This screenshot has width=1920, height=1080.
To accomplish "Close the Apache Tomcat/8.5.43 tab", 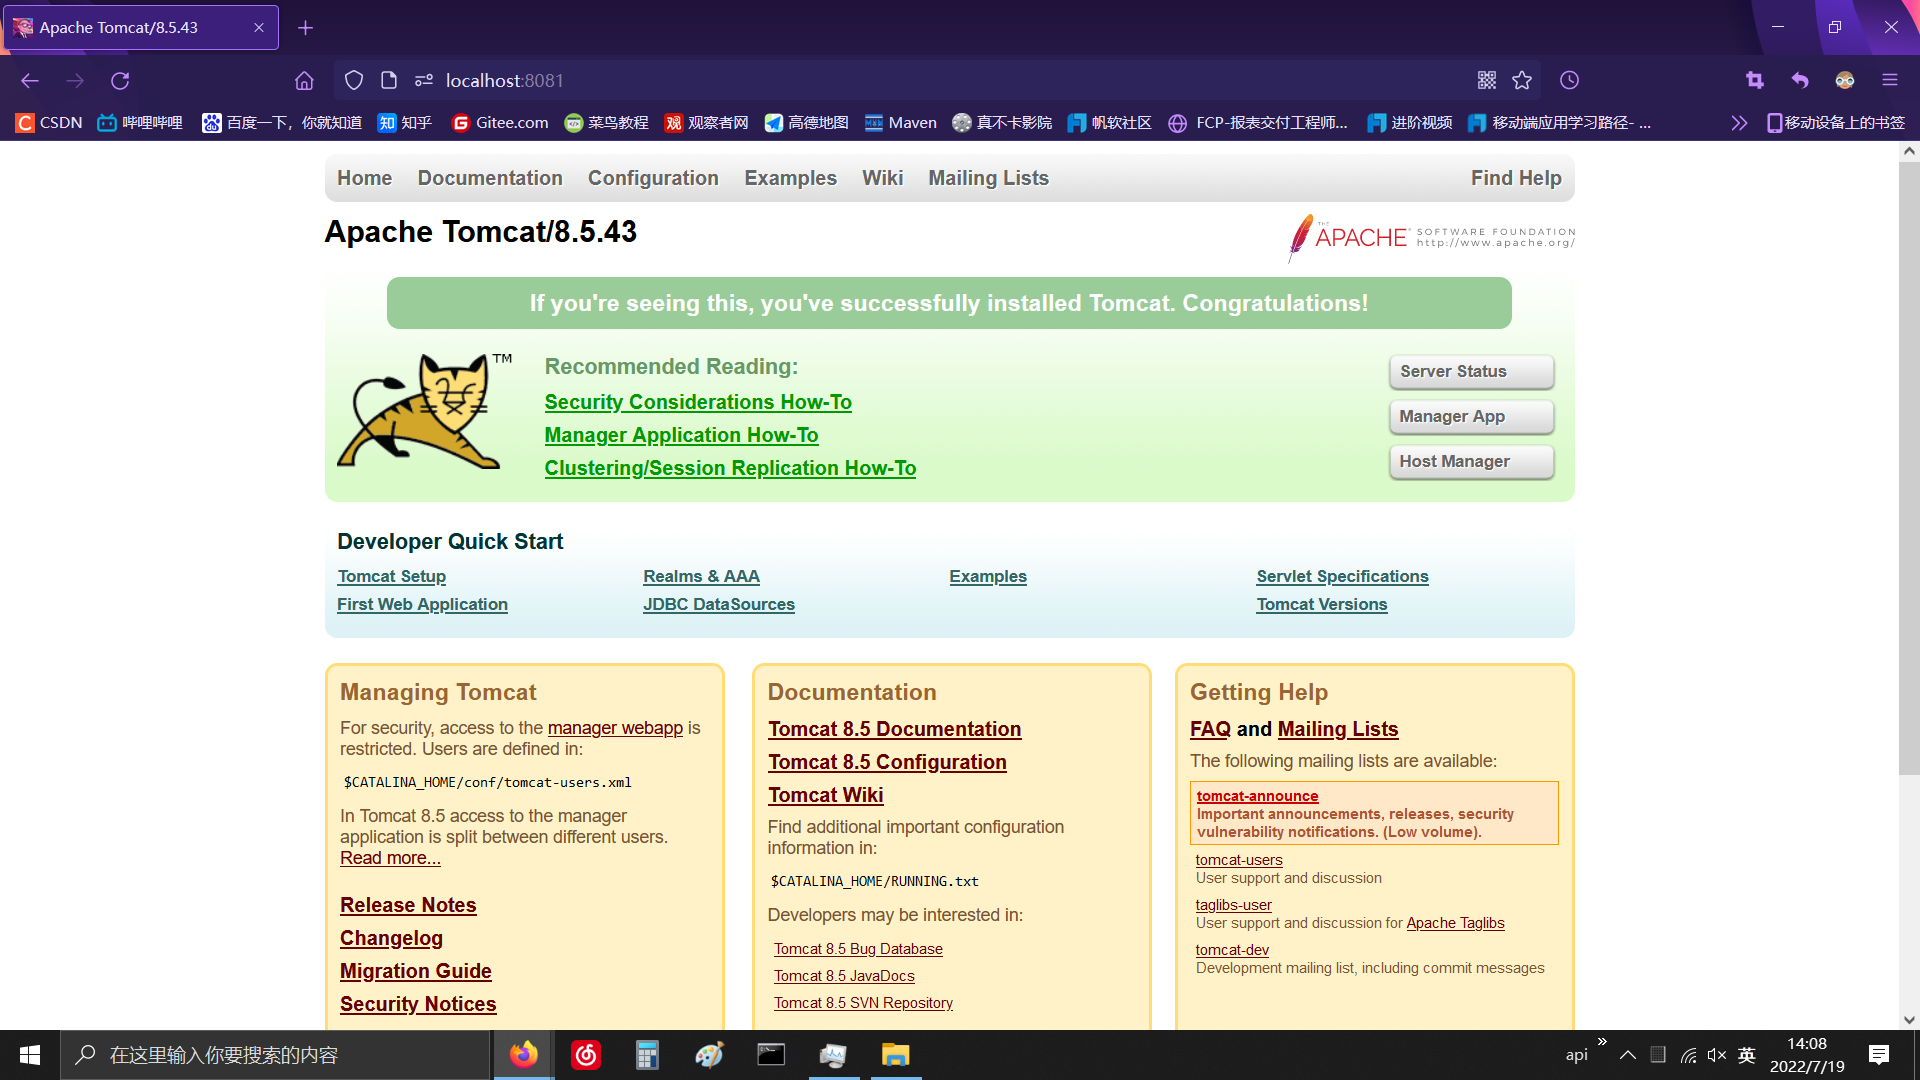I will click(259, 28).
